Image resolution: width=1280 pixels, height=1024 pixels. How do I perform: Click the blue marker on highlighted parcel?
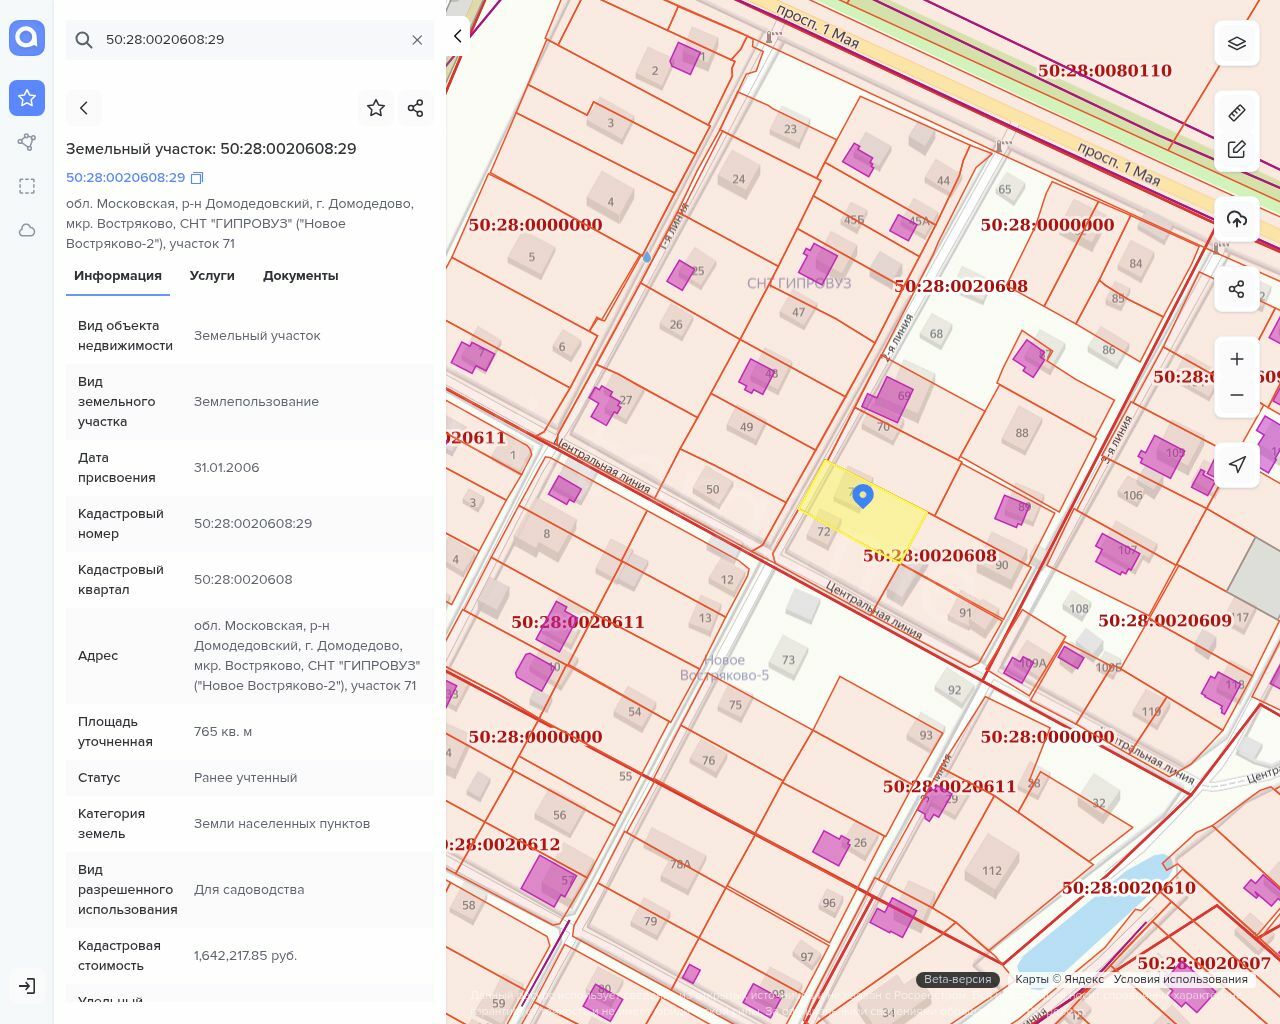pyautogui.click(x=863, y=495)
